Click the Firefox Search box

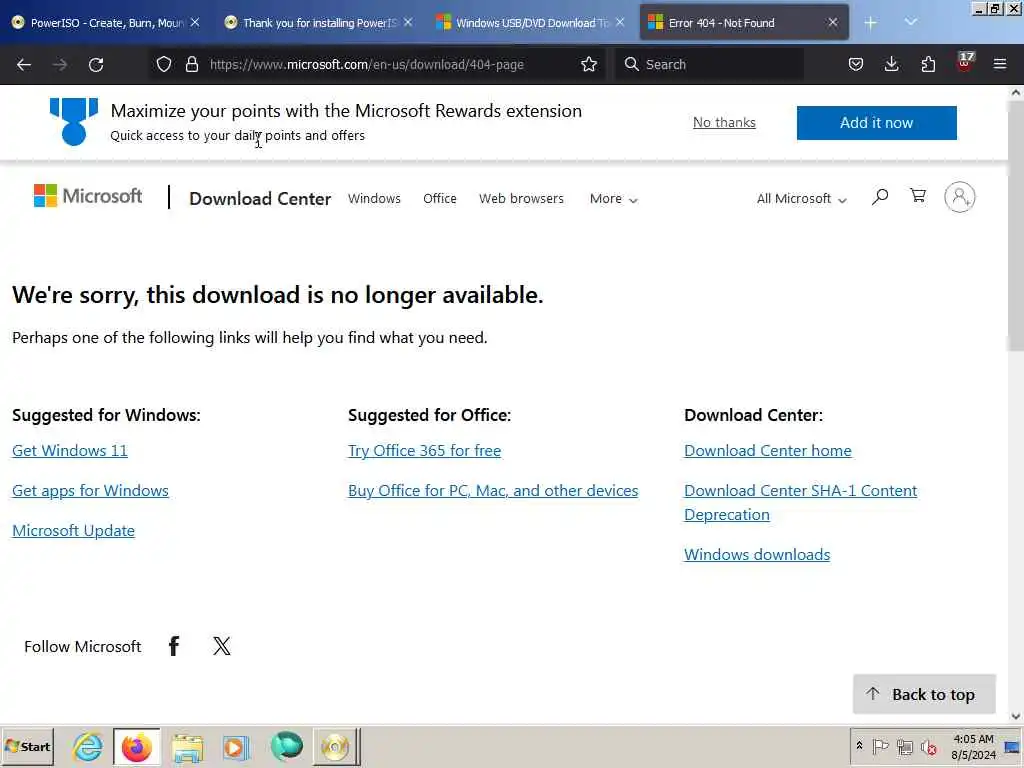coord(709,64)
